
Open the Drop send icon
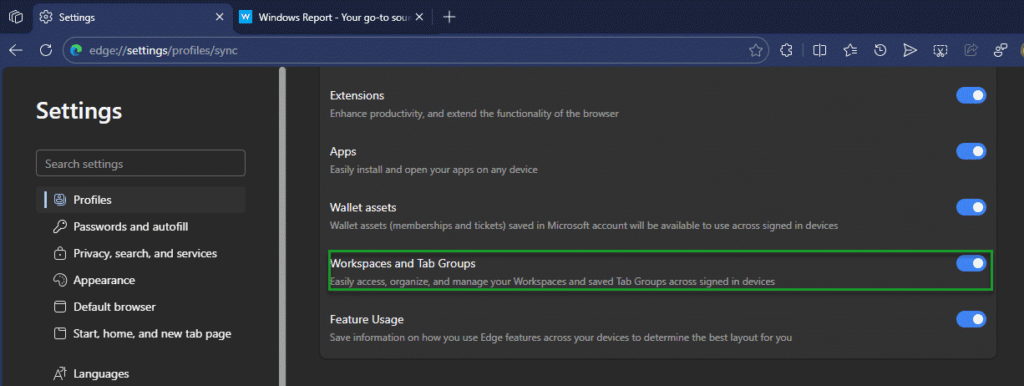click(910, 50)
